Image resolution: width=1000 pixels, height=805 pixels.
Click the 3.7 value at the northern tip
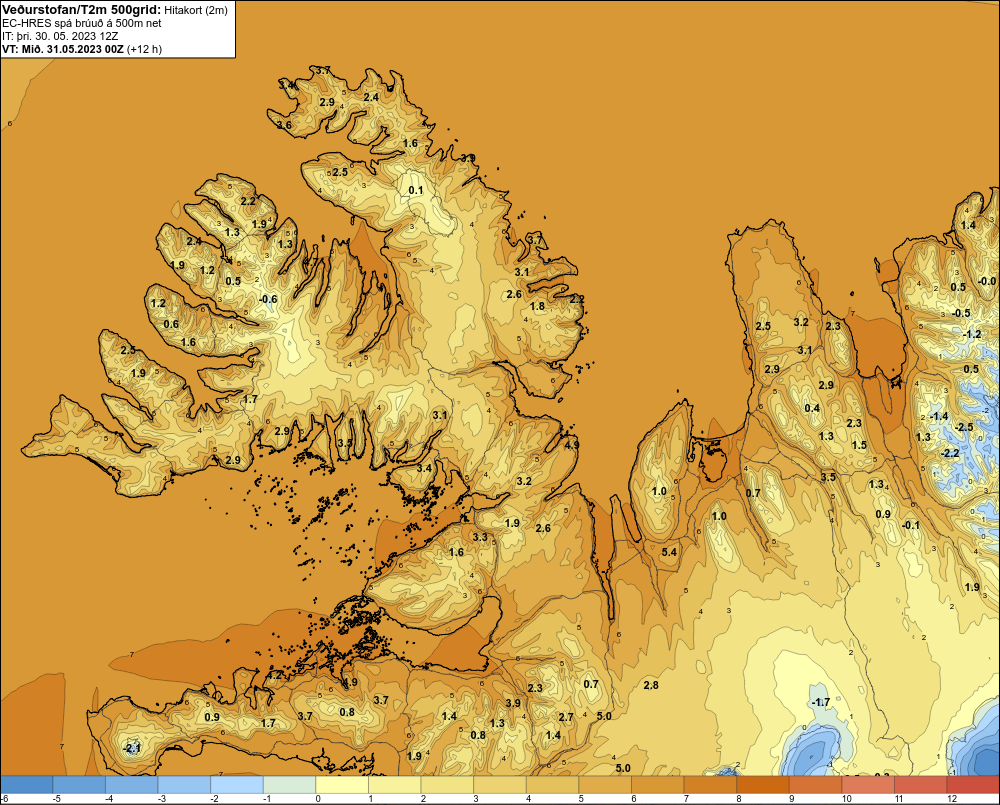pyautogui.click(x=323, y=70)
